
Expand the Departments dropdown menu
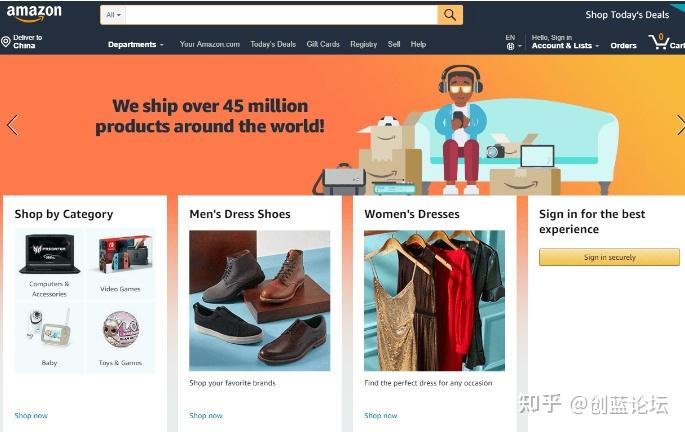(x=136, y=45)
